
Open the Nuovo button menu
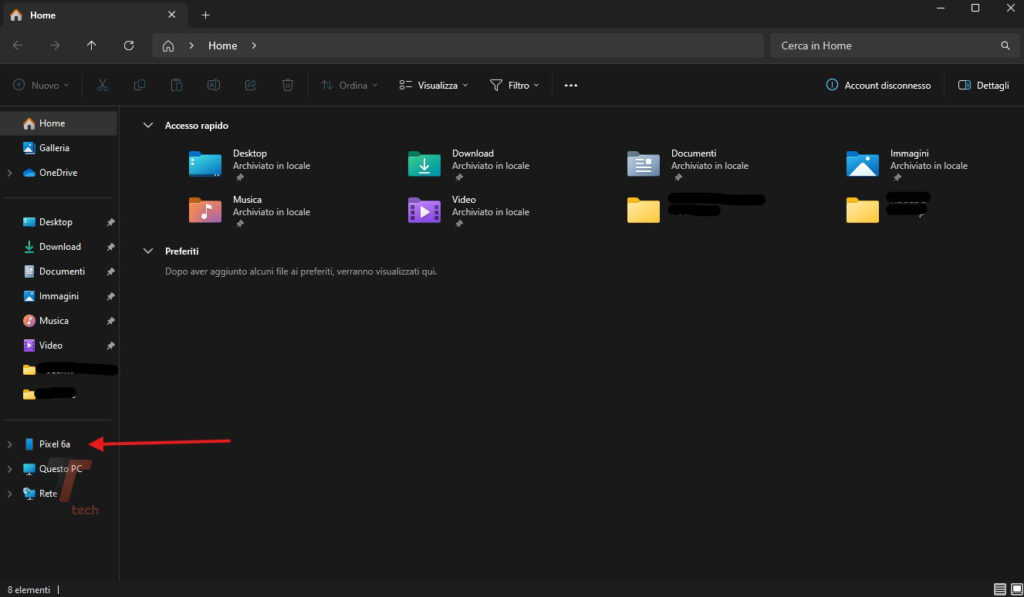[x=40, y=85]
